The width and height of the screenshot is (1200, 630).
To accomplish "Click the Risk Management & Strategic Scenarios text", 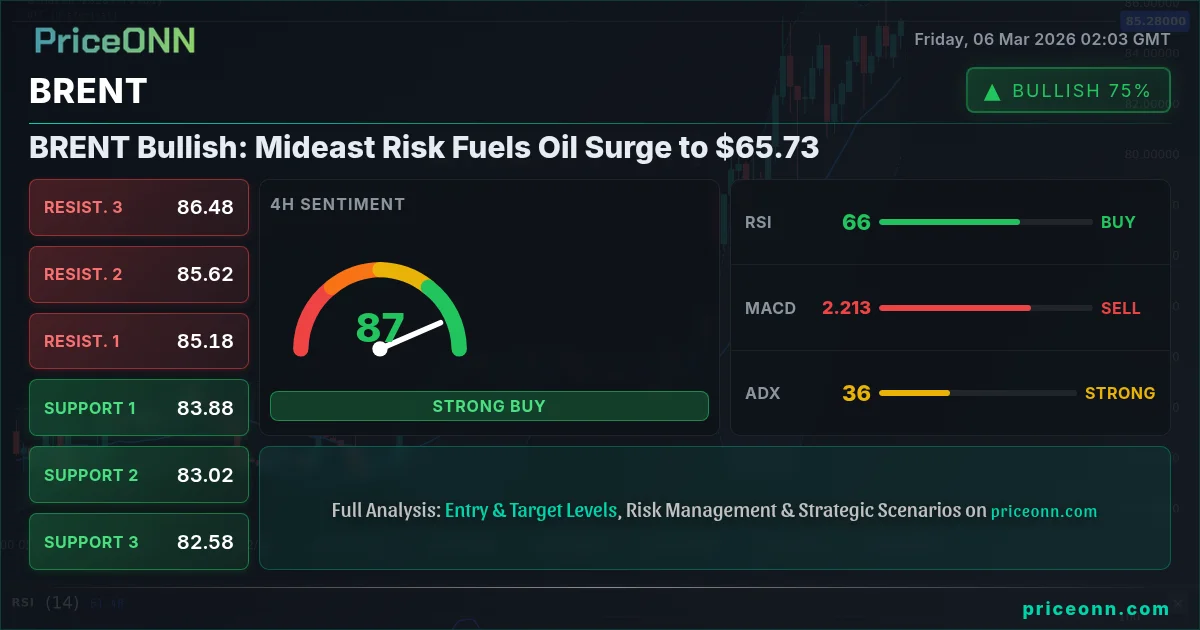I will (x=794, y=510).
